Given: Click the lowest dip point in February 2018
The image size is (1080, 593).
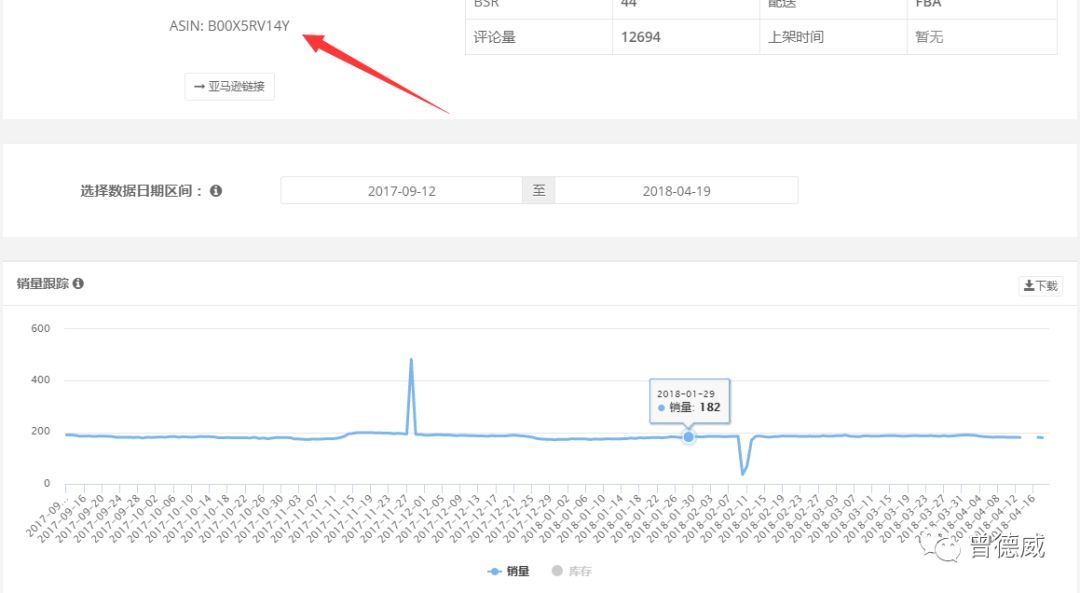Looking at the screenshot, I should coord(743,473).
